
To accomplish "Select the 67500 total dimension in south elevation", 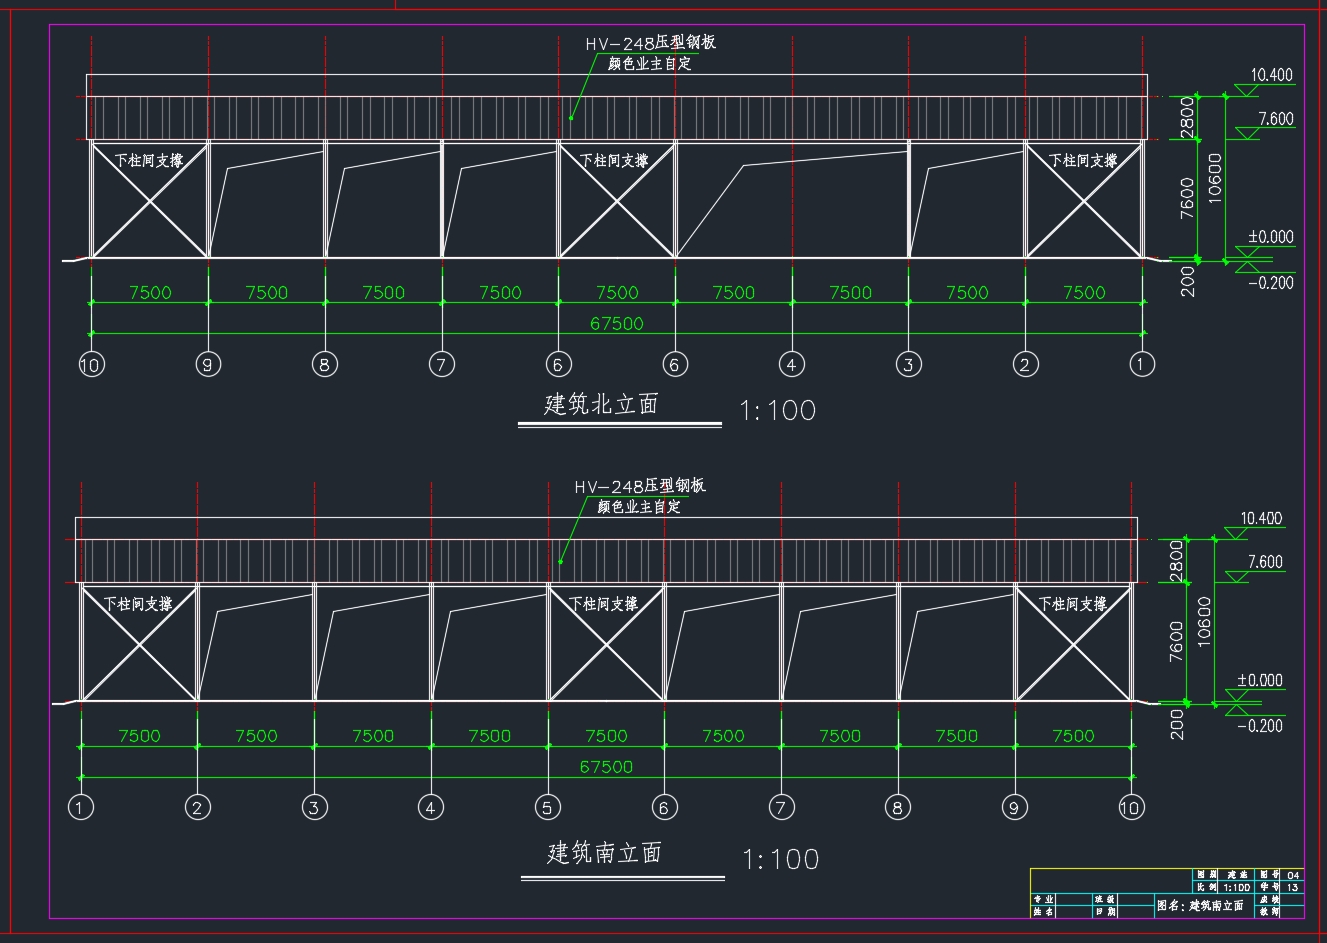I will pos(606,767).
